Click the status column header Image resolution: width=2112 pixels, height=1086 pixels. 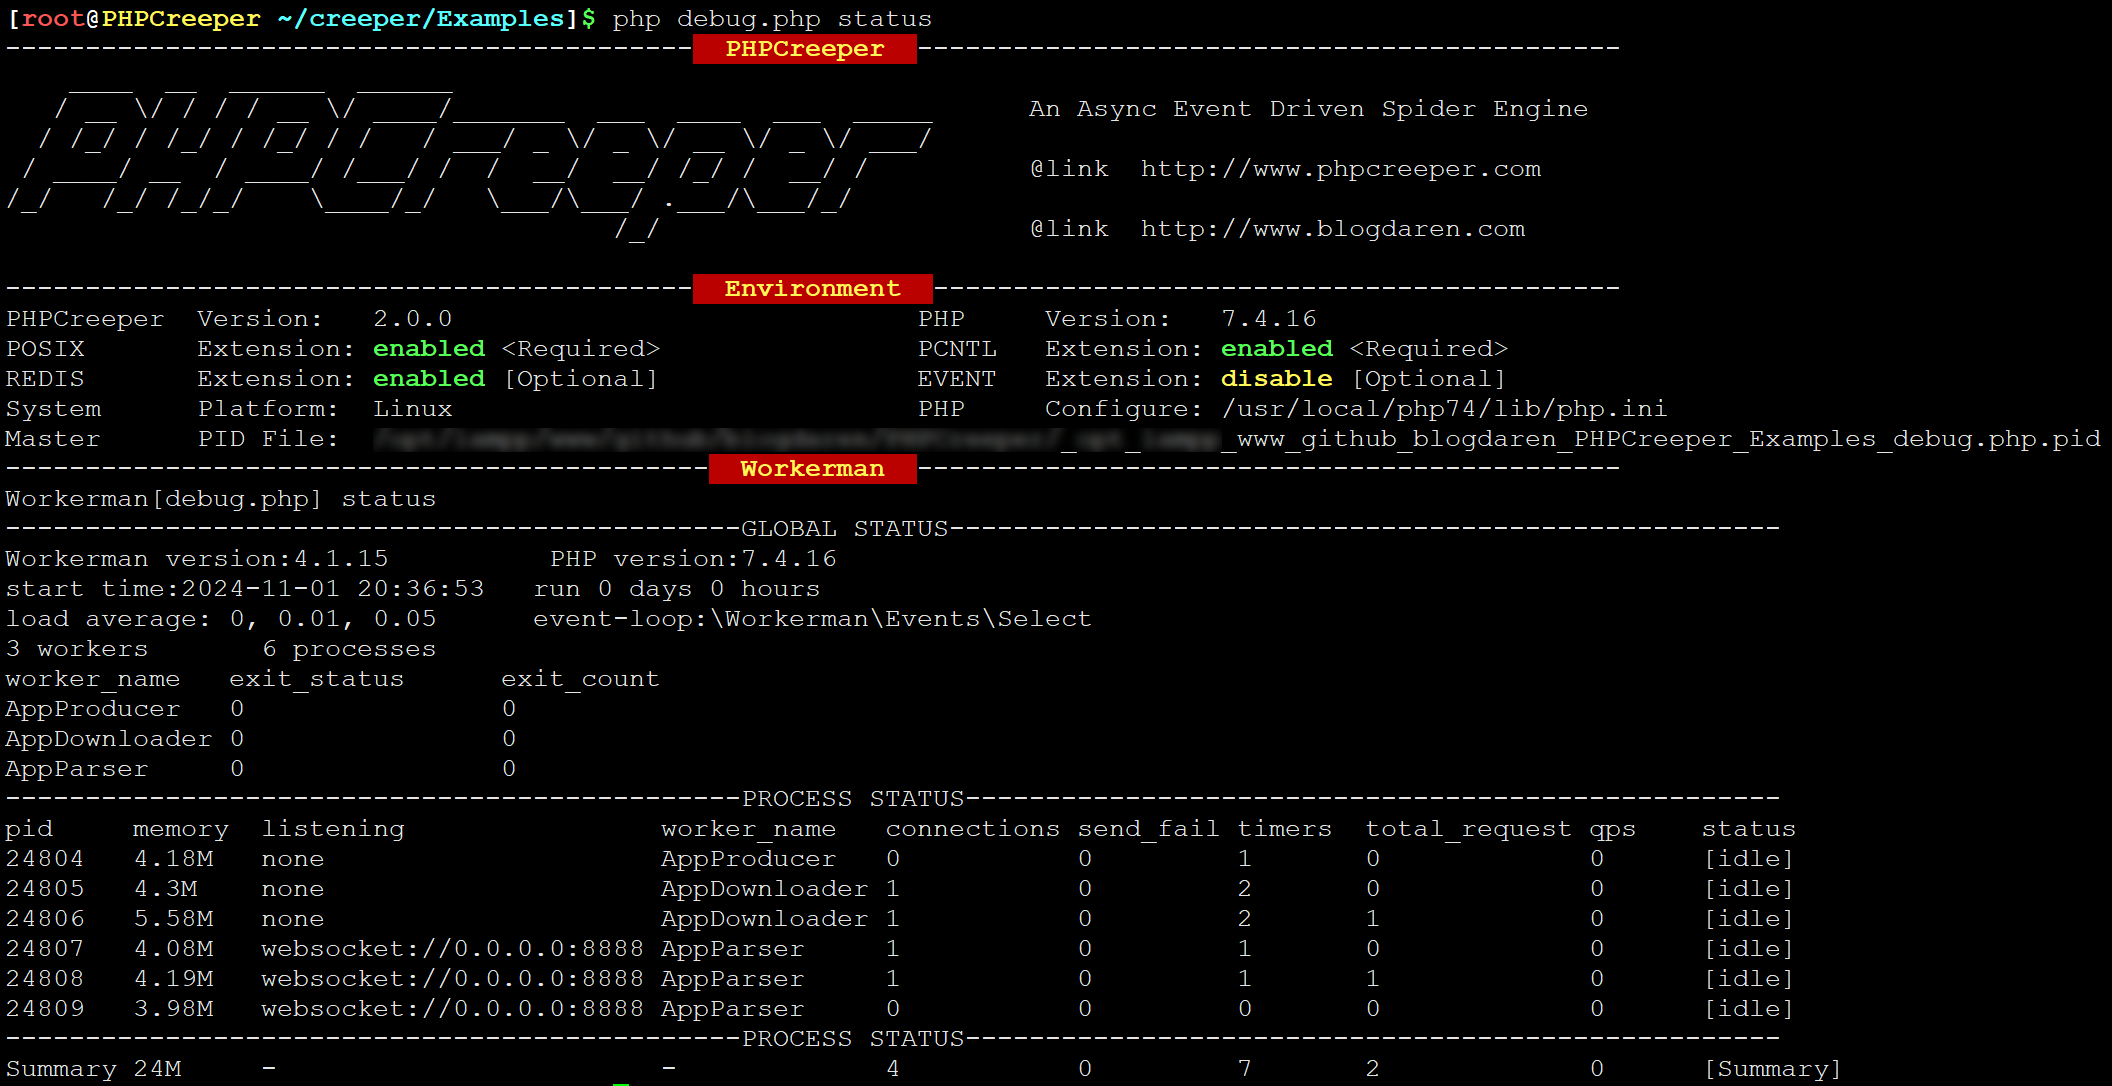1749,829
